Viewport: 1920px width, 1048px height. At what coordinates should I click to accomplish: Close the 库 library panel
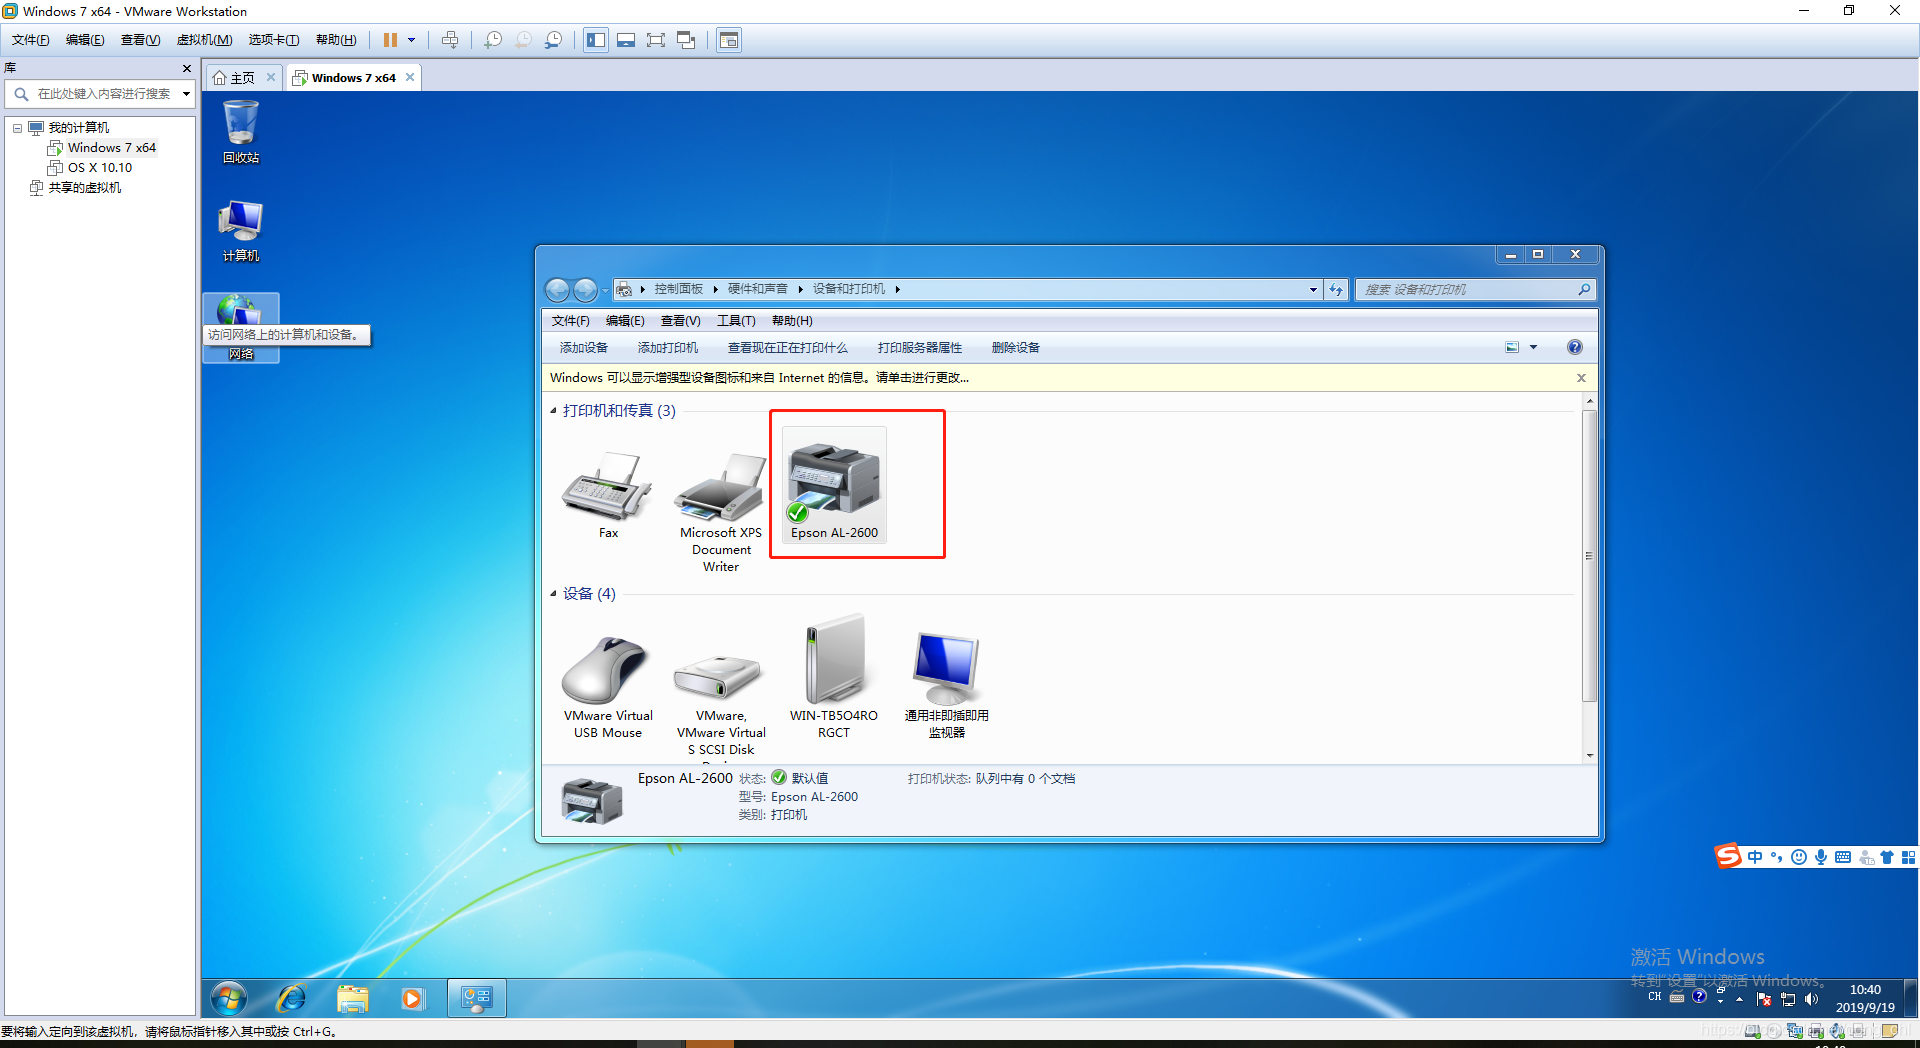[x=186, y=68]
